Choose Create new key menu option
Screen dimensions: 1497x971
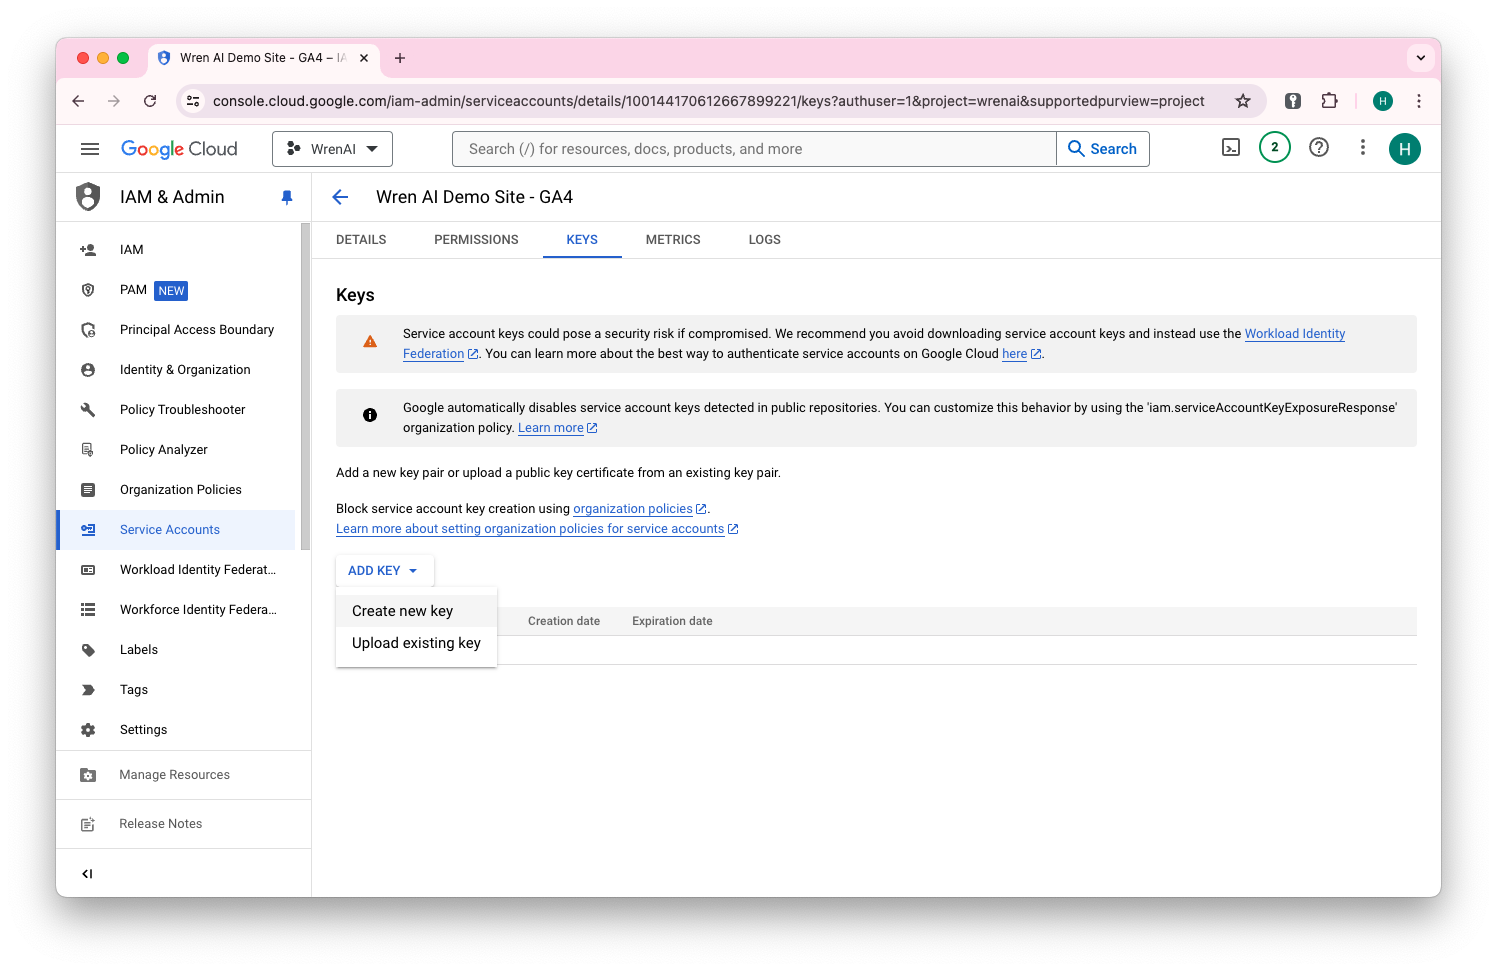[x=416, y=611]
